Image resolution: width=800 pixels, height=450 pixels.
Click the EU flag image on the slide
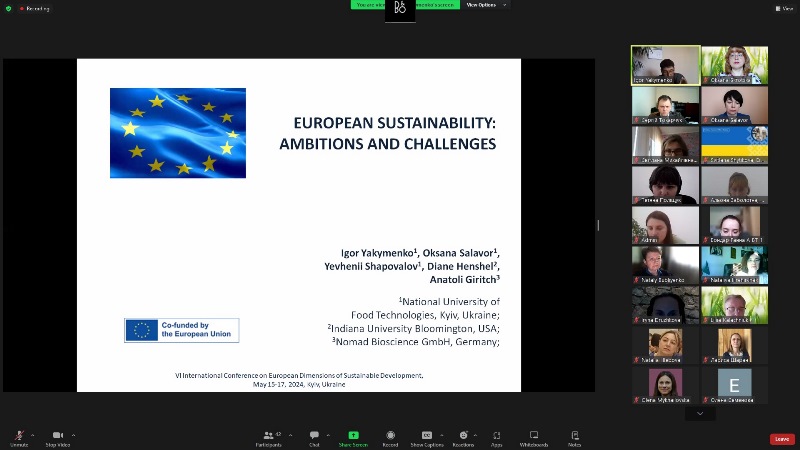click(178, 133)
